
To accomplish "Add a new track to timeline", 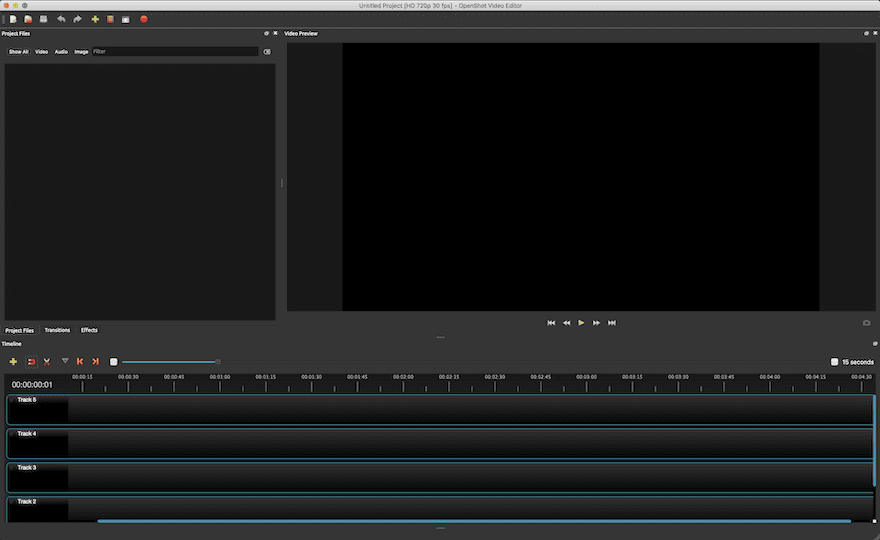I will (x=13, y=361).
